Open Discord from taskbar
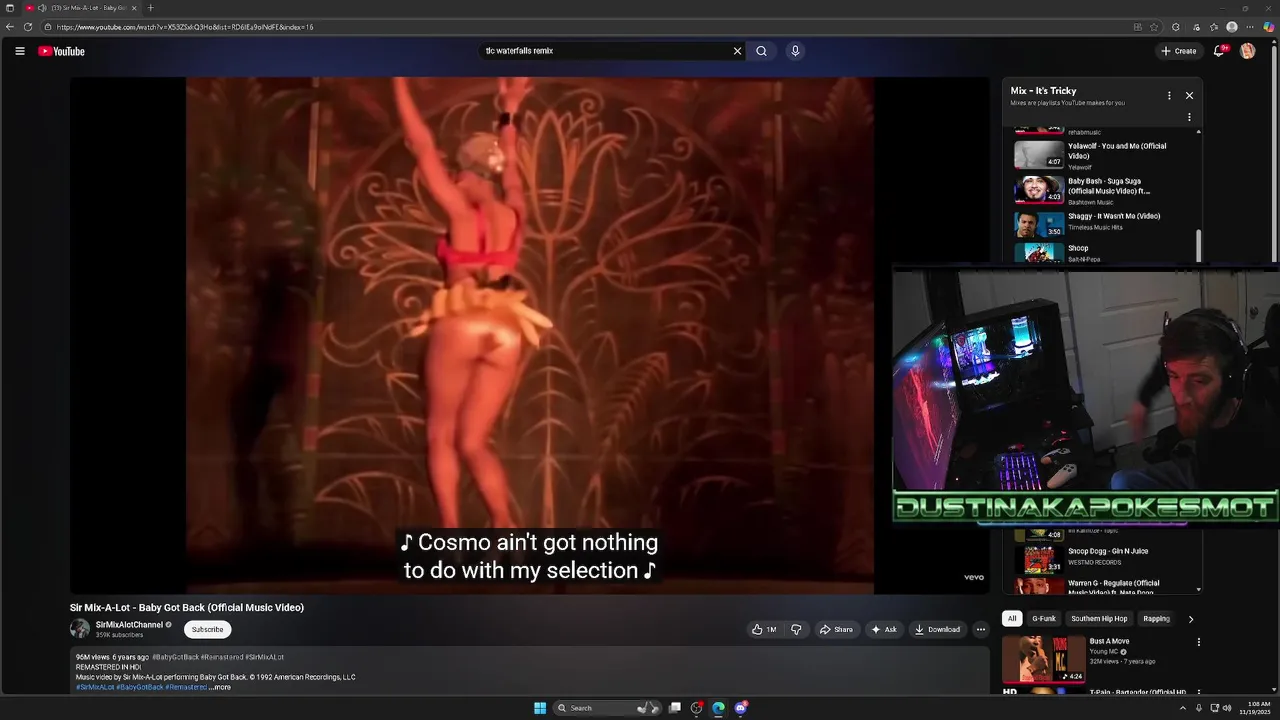Screen dimensions: 1280x720 coord(741,708)
